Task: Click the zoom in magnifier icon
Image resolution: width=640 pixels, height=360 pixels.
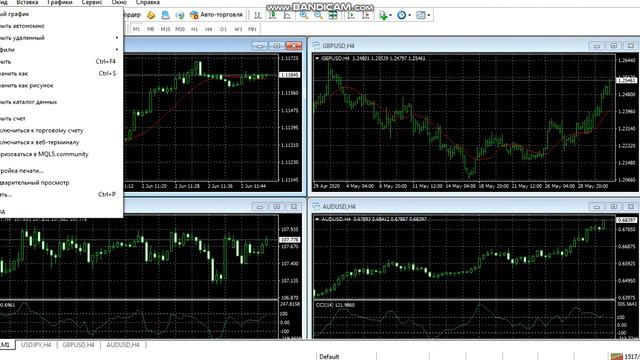Action: pos(304,15)
